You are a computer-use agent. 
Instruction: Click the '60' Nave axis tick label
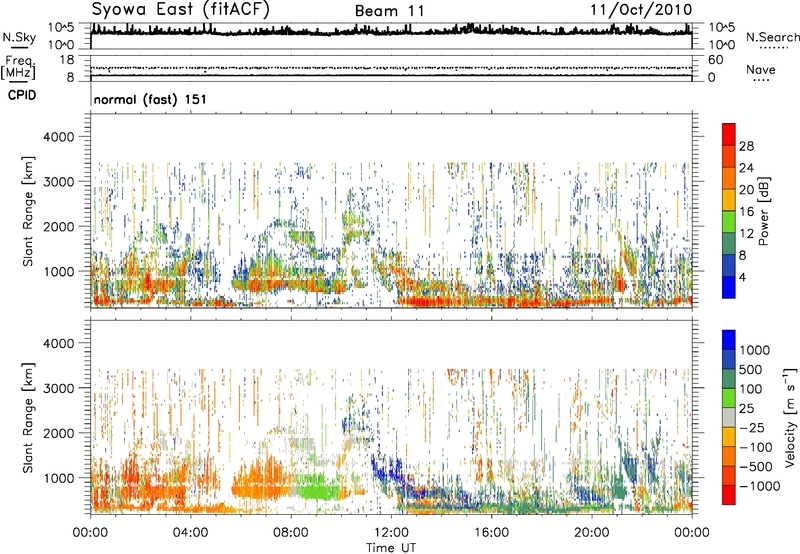pyautogui.click(x=715, y=60)
